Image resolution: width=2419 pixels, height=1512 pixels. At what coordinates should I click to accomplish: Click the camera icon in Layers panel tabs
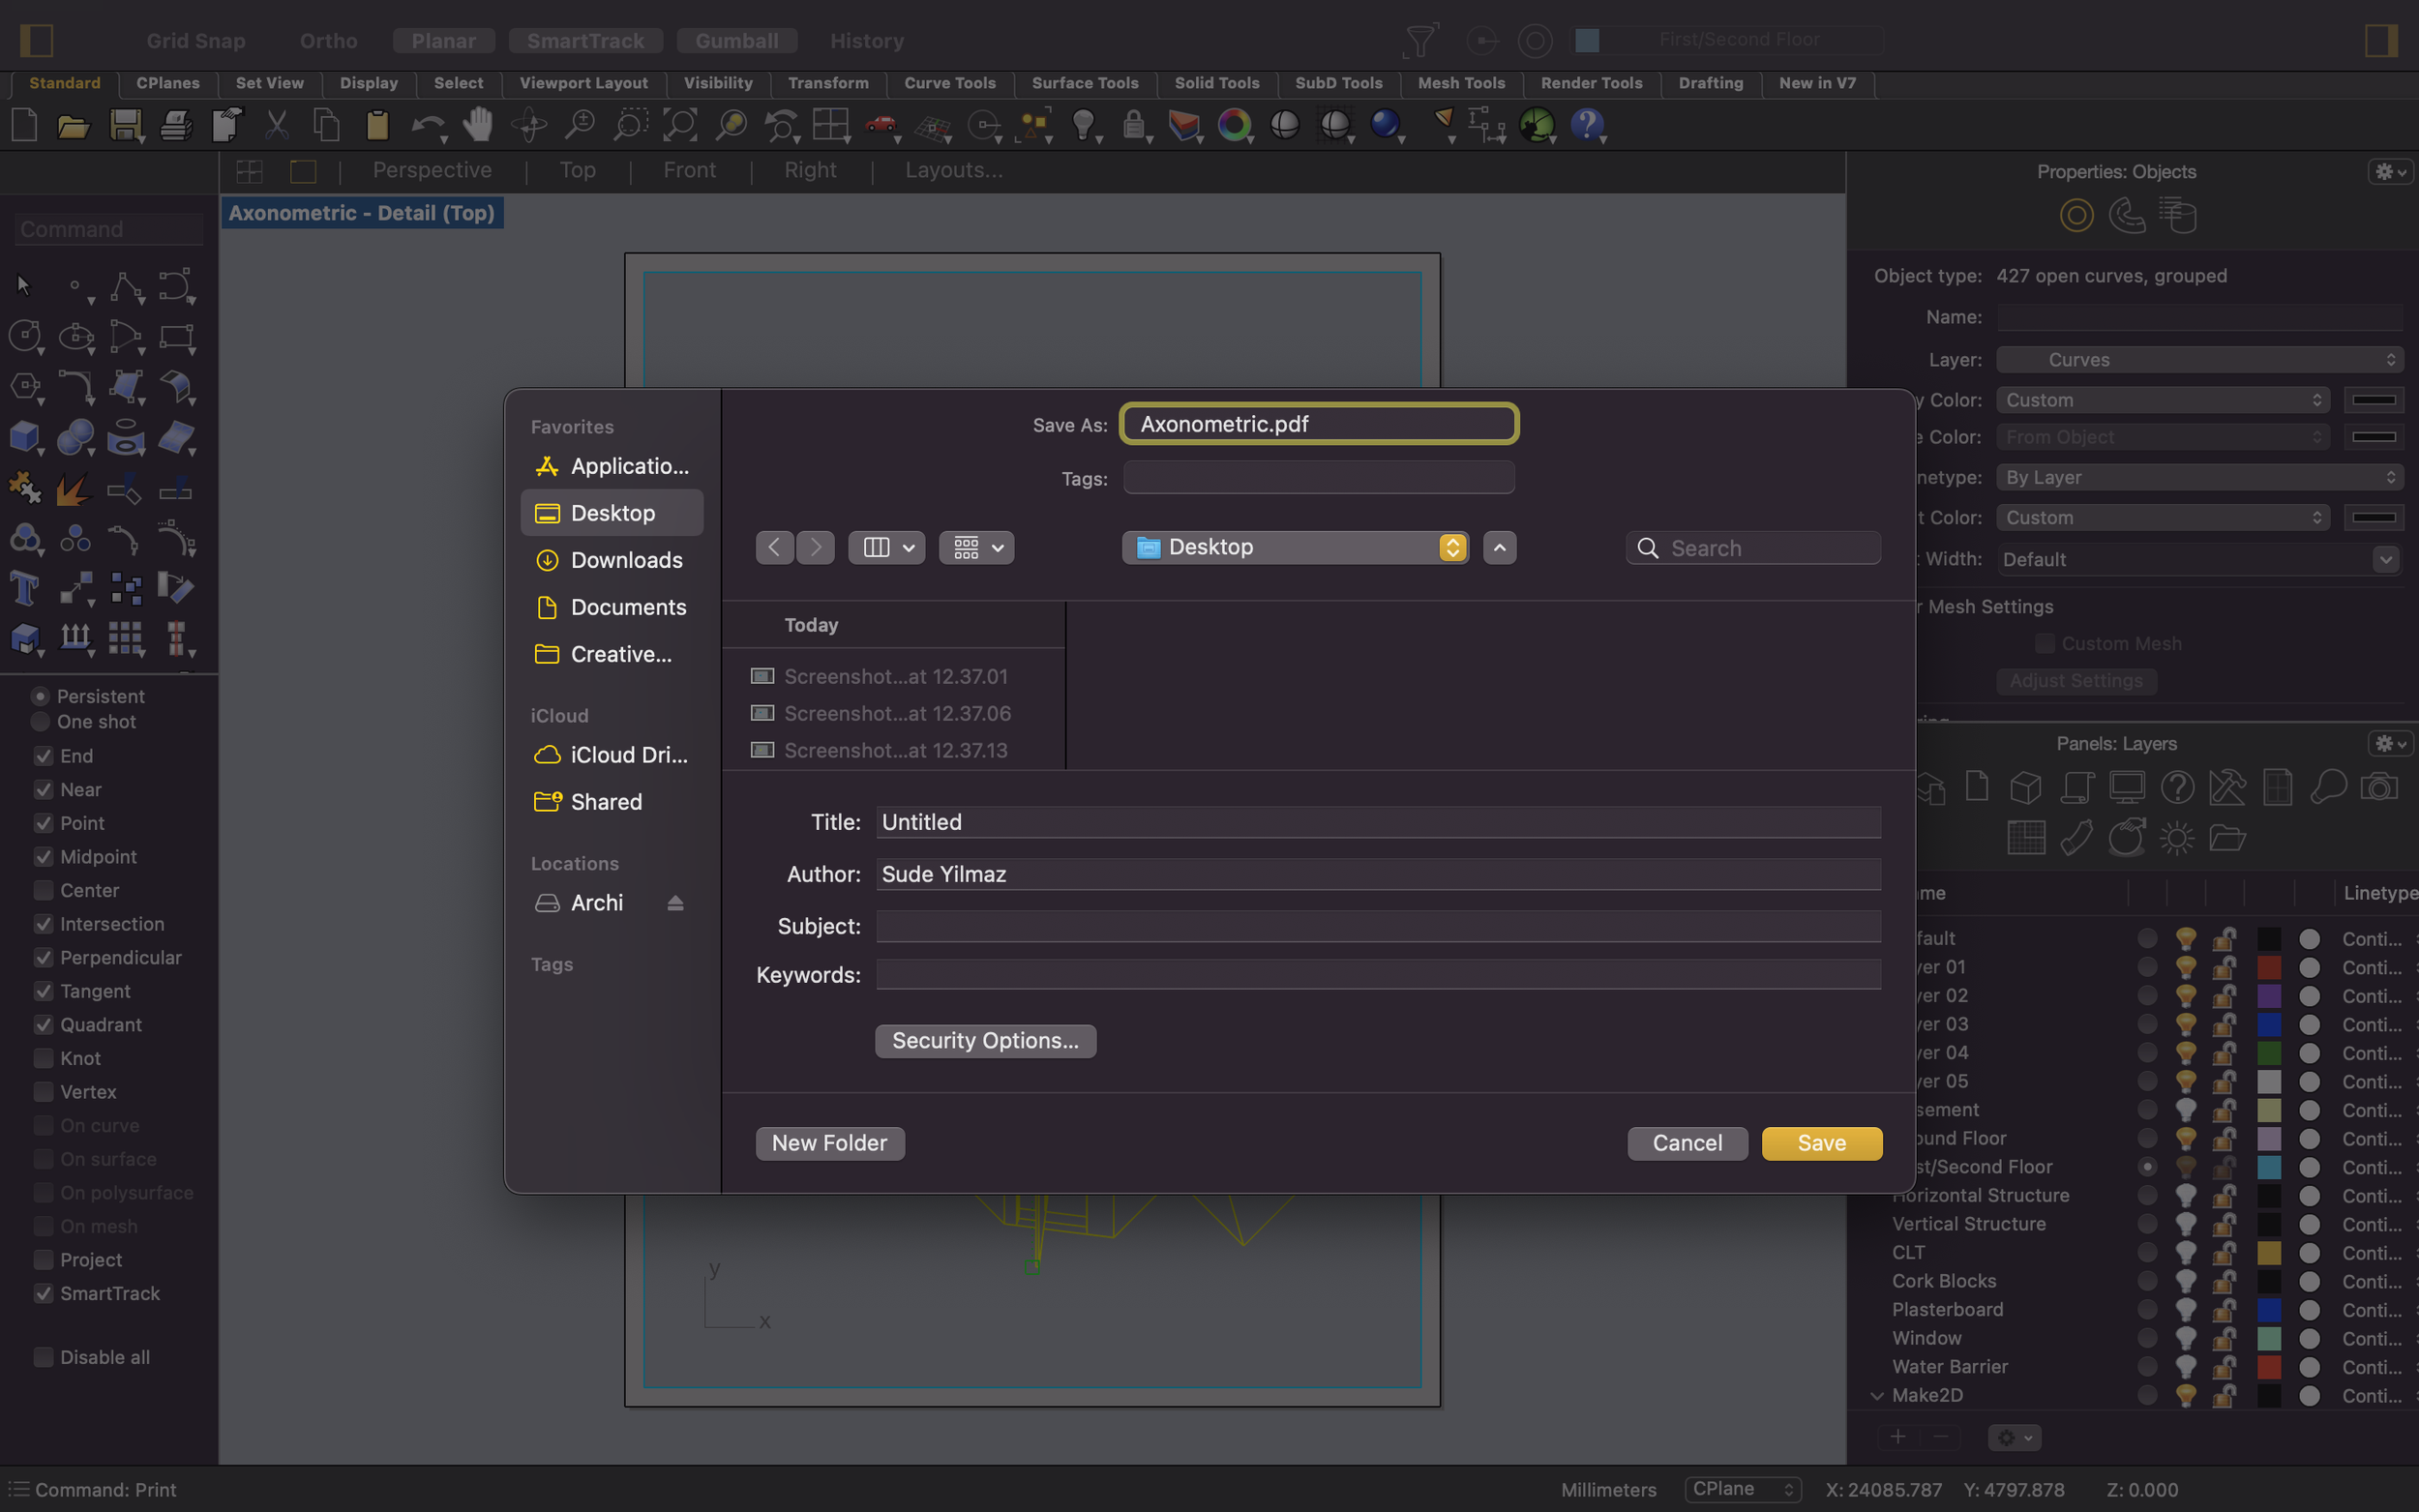[2379, 787]
